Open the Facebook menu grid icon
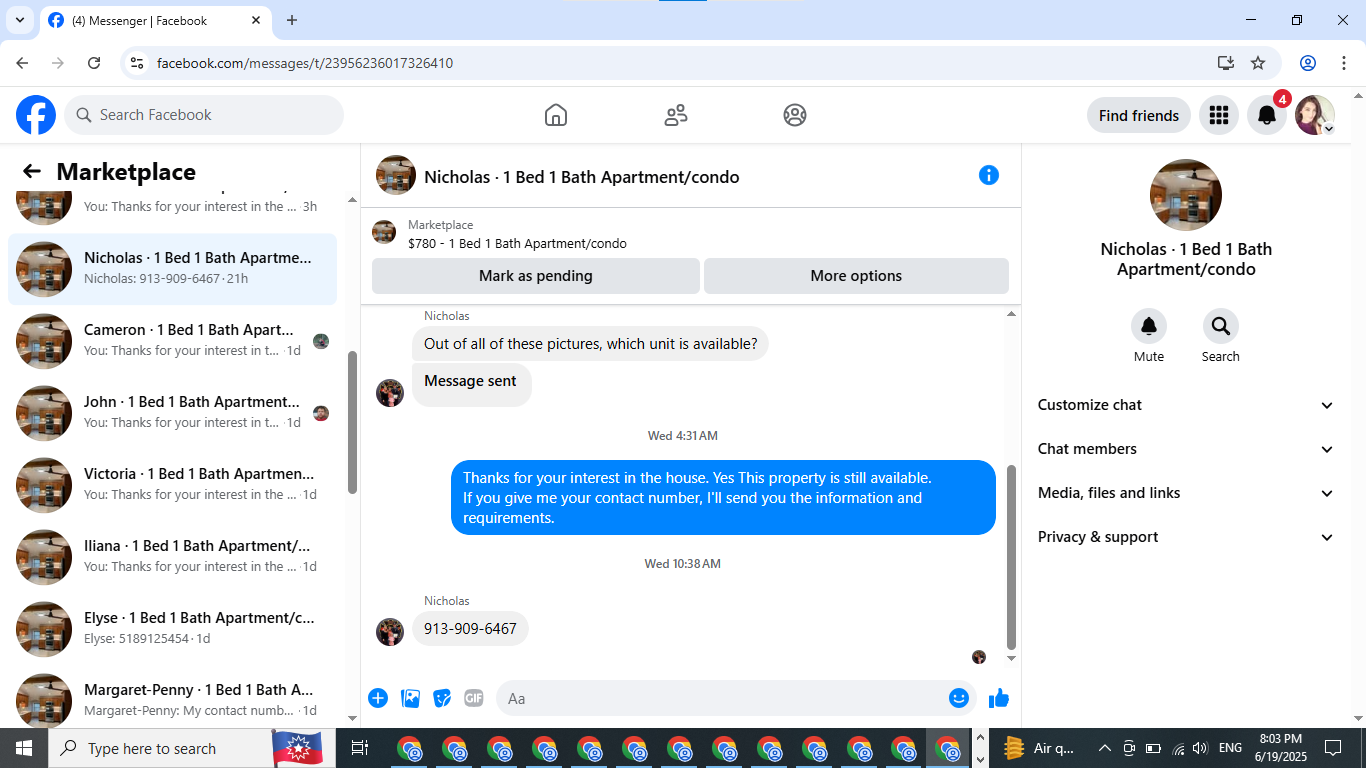This screenshot has width=1366, height=768. click(1218, 115)
